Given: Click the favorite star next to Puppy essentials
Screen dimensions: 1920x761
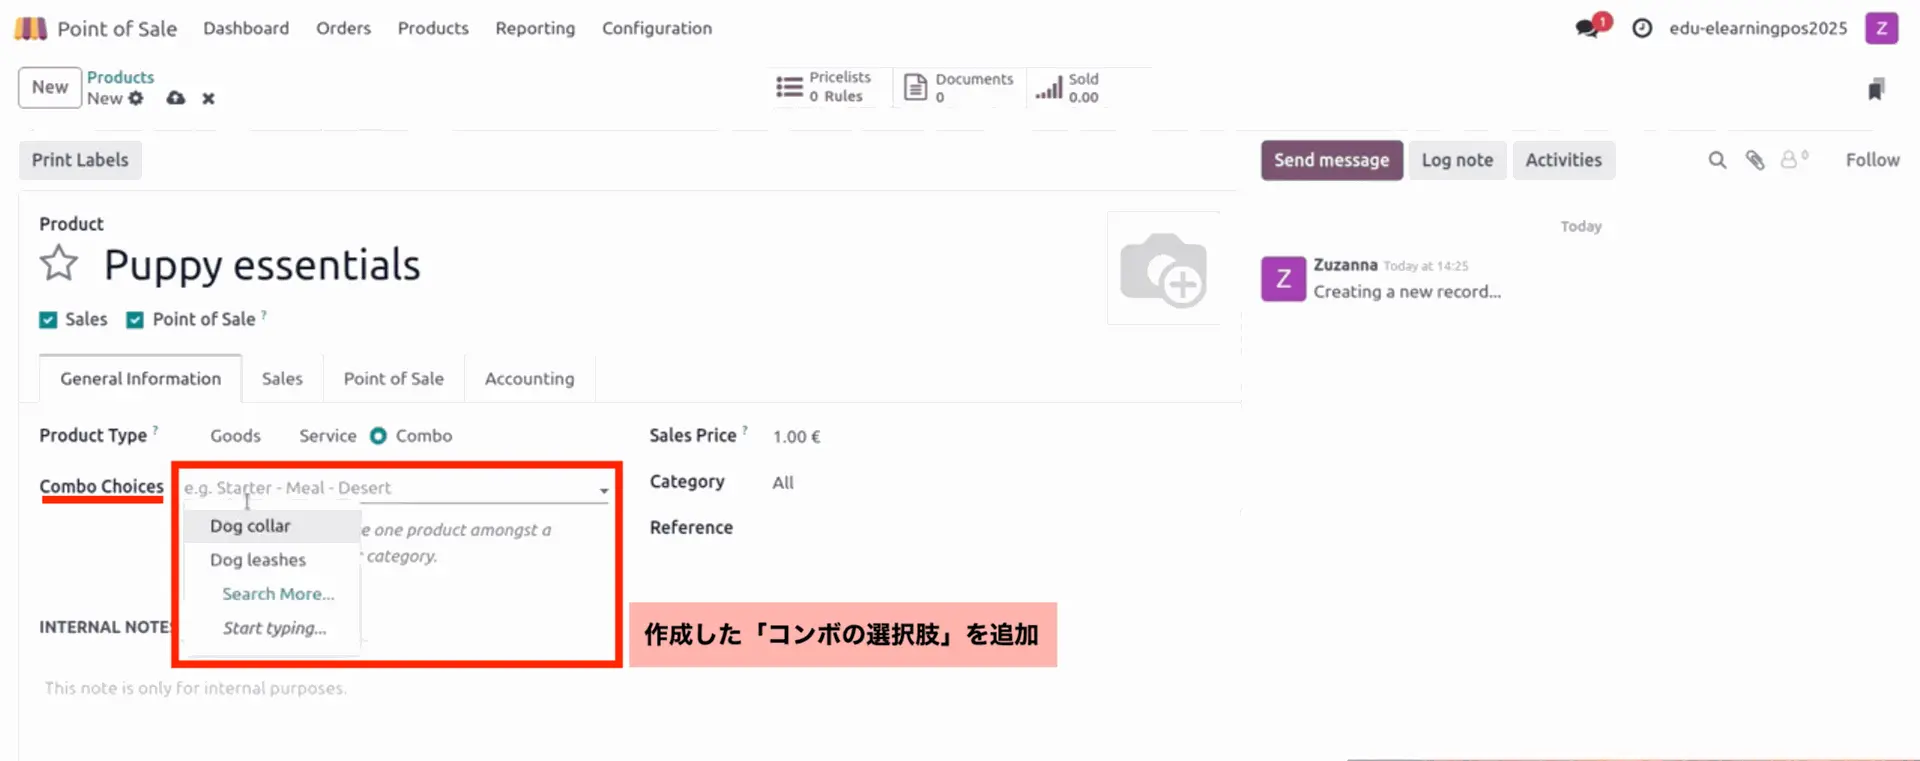Looking at the screenshot, I should [x=59, y=264].
